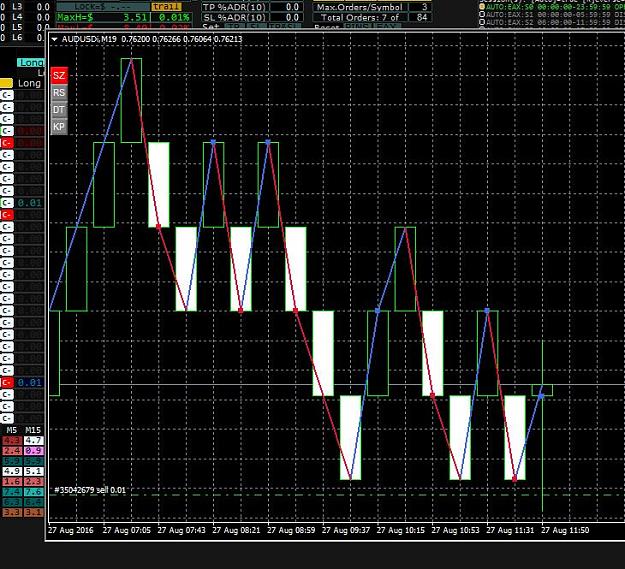This screenshot has height=569, width=625.
Task: Click the 27 Aug 08:21 time label
Action: (236, 530)
